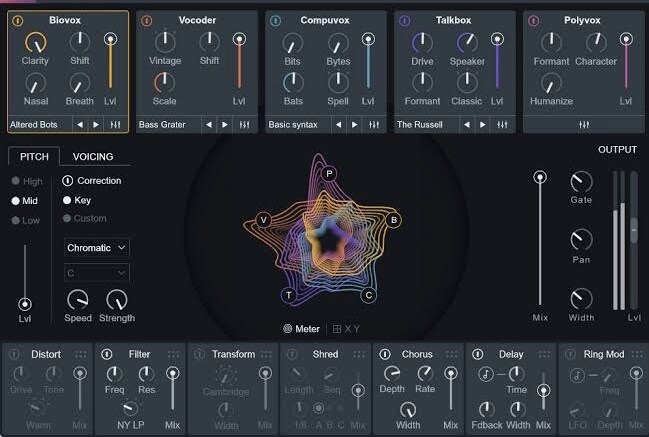The image size is (649, 437).
Task: Select next Talkbox preset arrow
Action: [483, 125]
